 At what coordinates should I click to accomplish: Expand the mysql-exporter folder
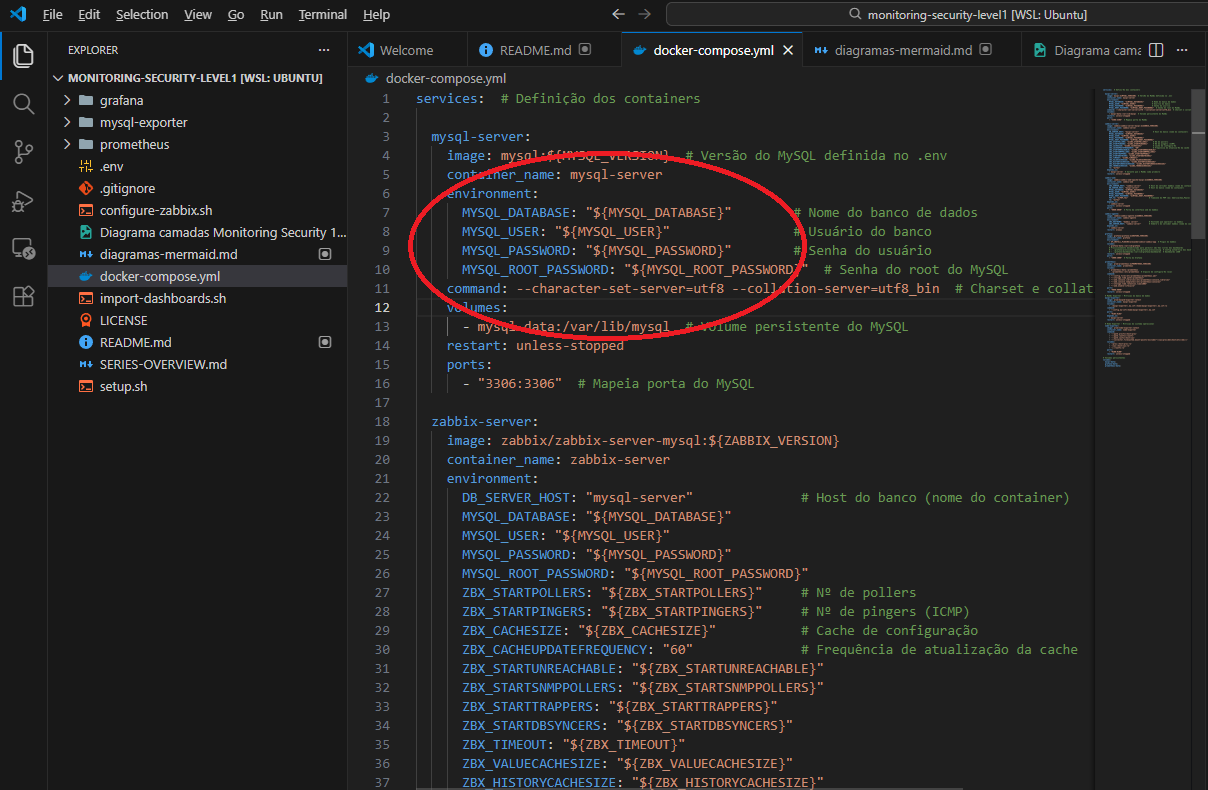coord(143,122)
